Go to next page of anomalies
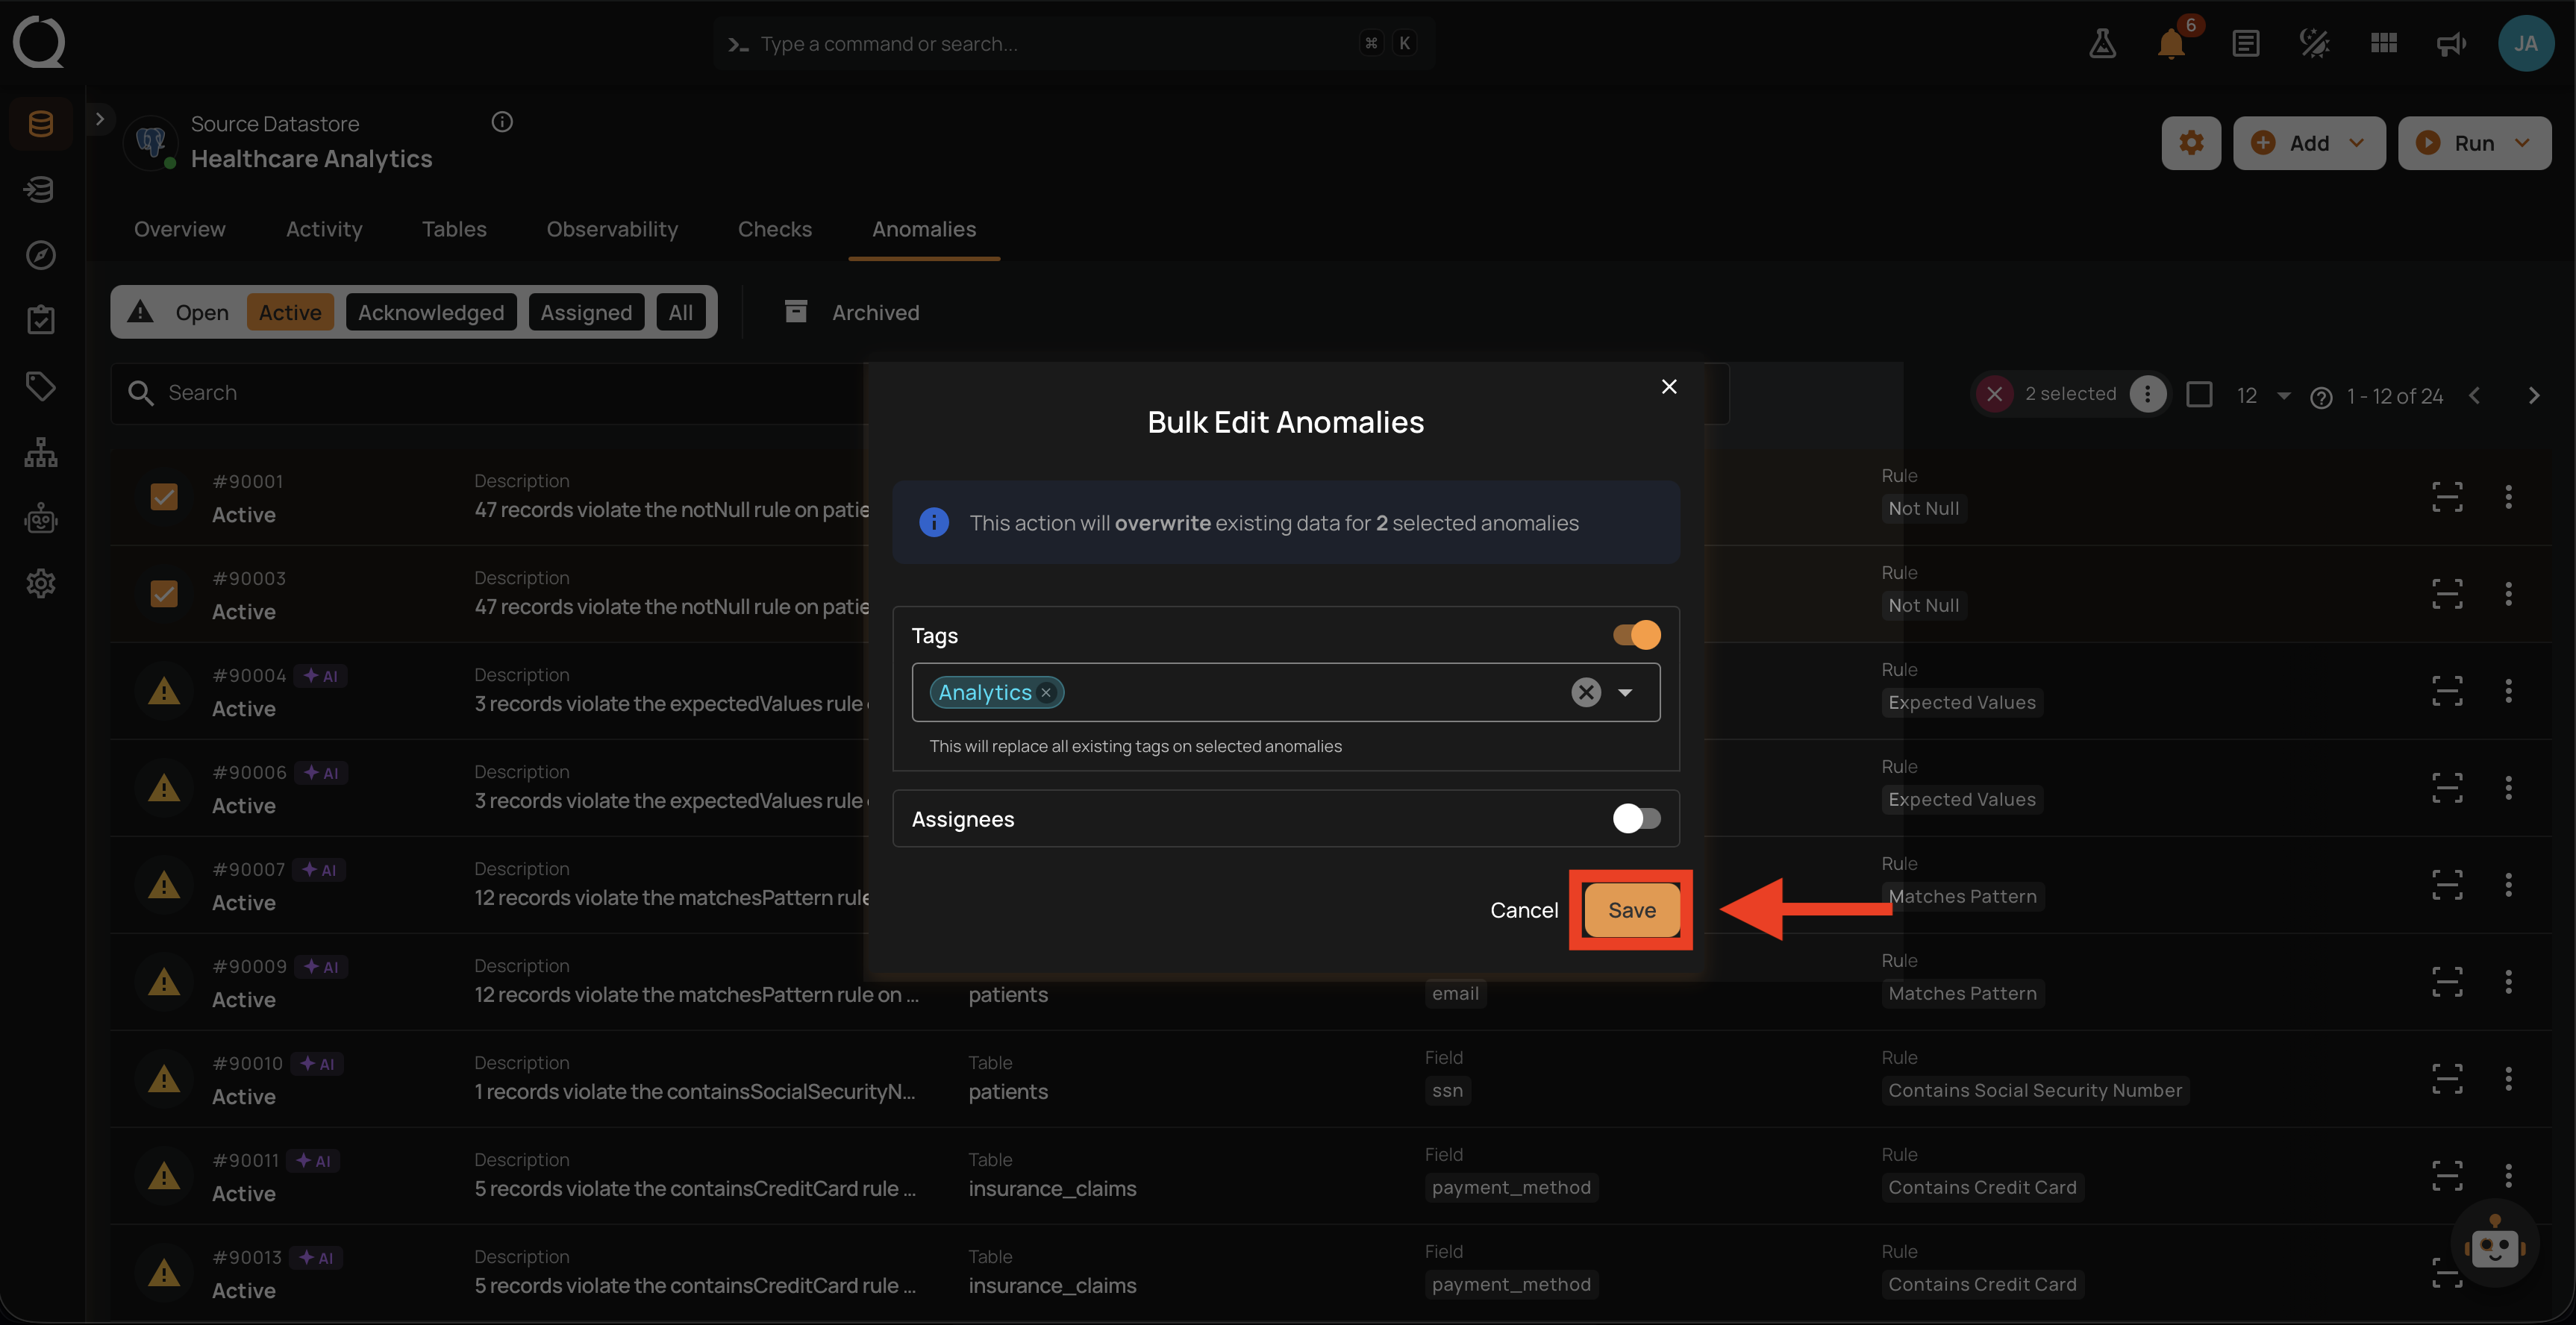This screenshot has width=2576, height=1325. [x=2533, y=396]
